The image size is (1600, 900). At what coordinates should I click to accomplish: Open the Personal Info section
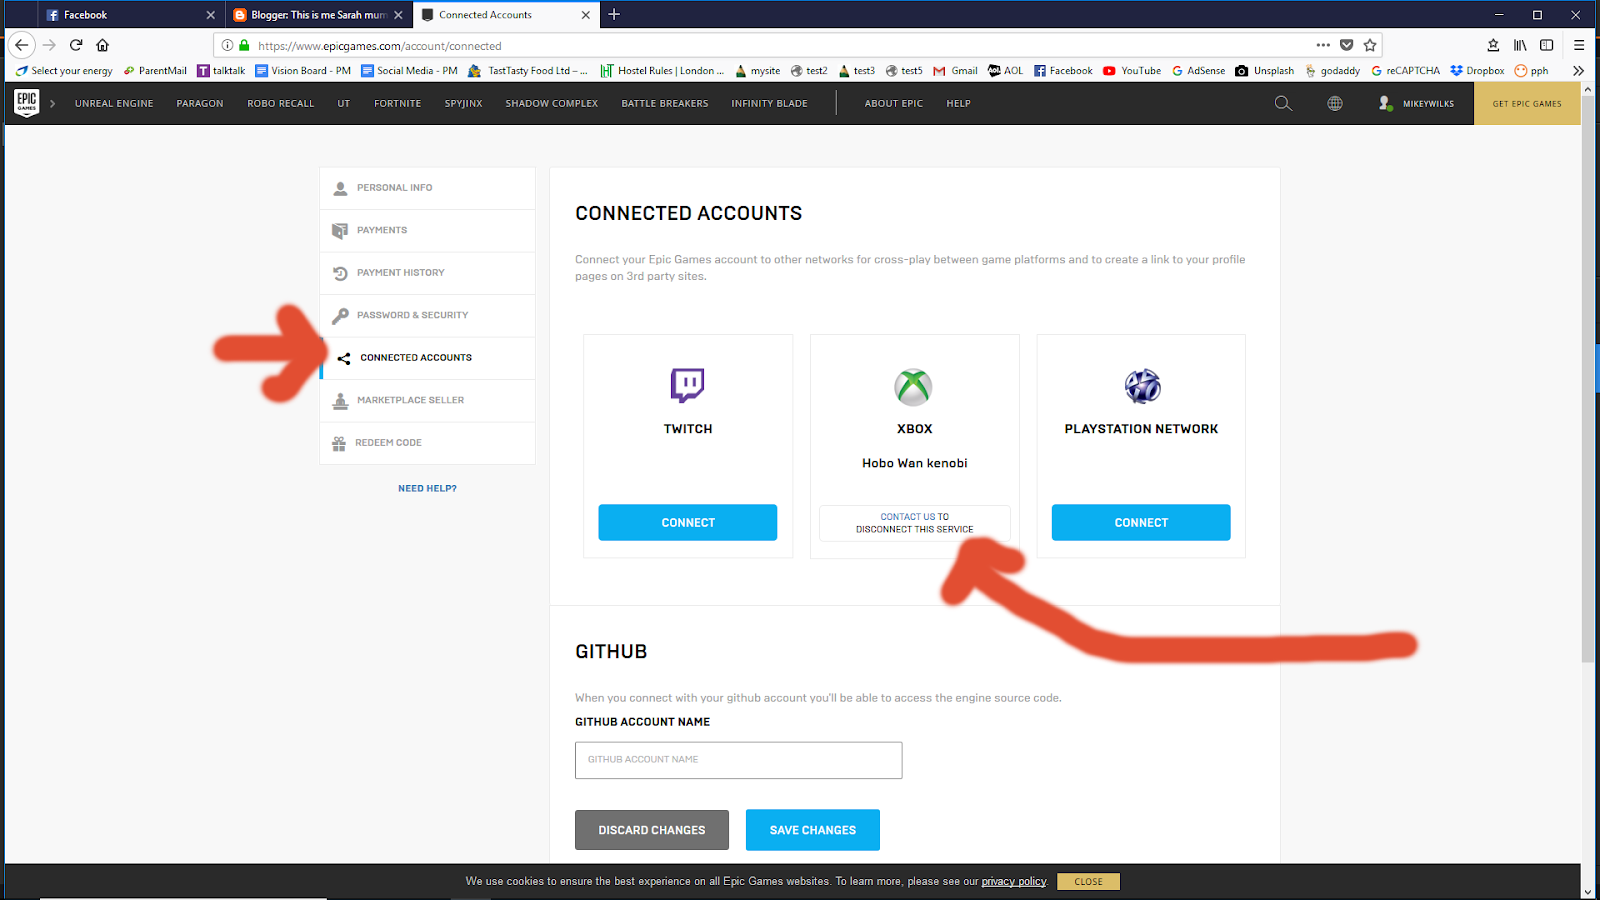point(427,188)
